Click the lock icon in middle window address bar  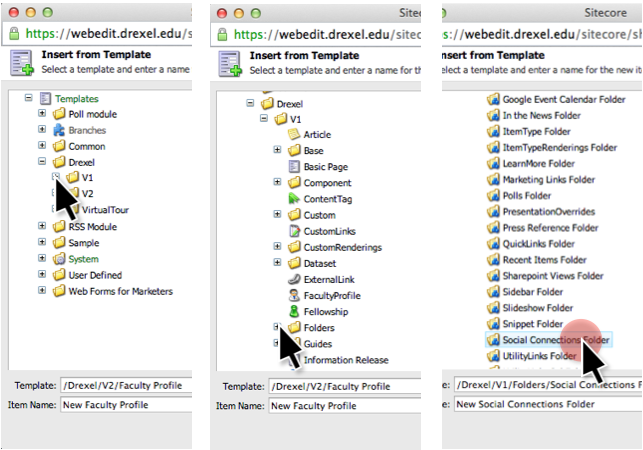click(222, 34)
